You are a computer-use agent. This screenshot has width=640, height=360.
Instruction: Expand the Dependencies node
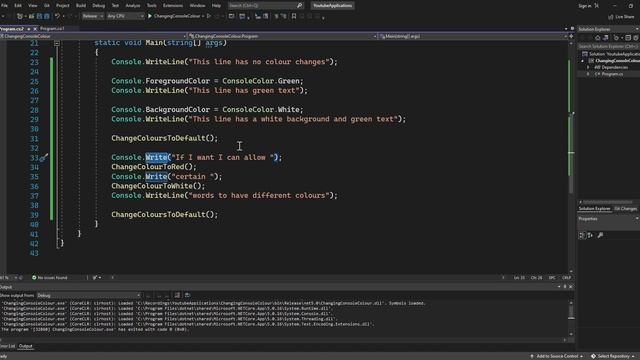pos(588,67)
